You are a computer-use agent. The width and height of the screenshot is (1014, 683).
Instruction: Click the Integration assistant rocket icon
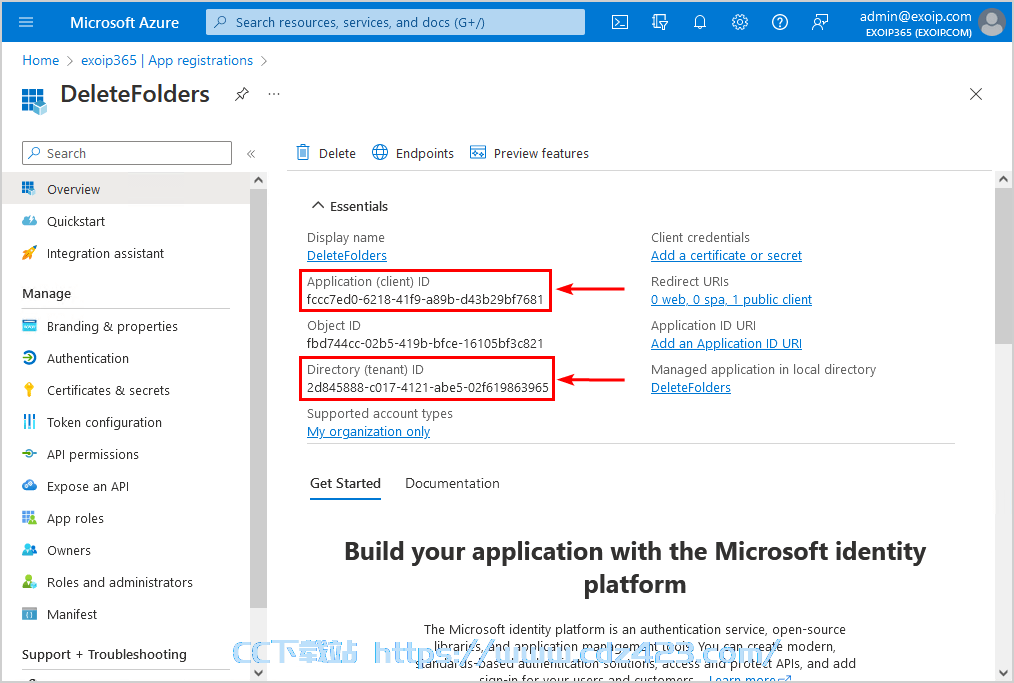click(x=29, y=253)
